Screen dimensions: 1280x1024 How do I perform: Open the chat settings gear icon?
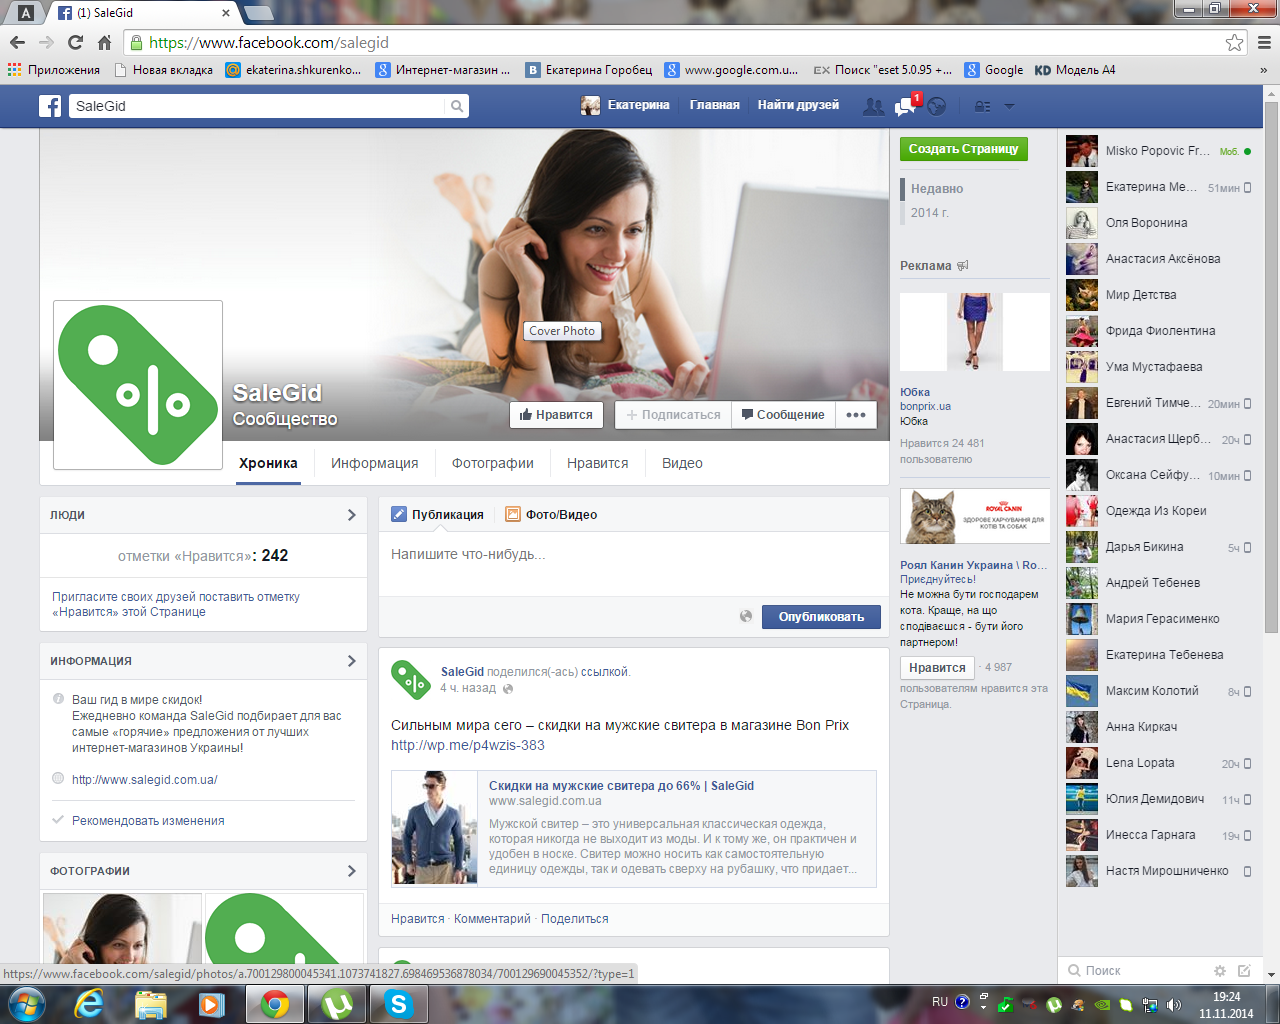coord(1220,971)
